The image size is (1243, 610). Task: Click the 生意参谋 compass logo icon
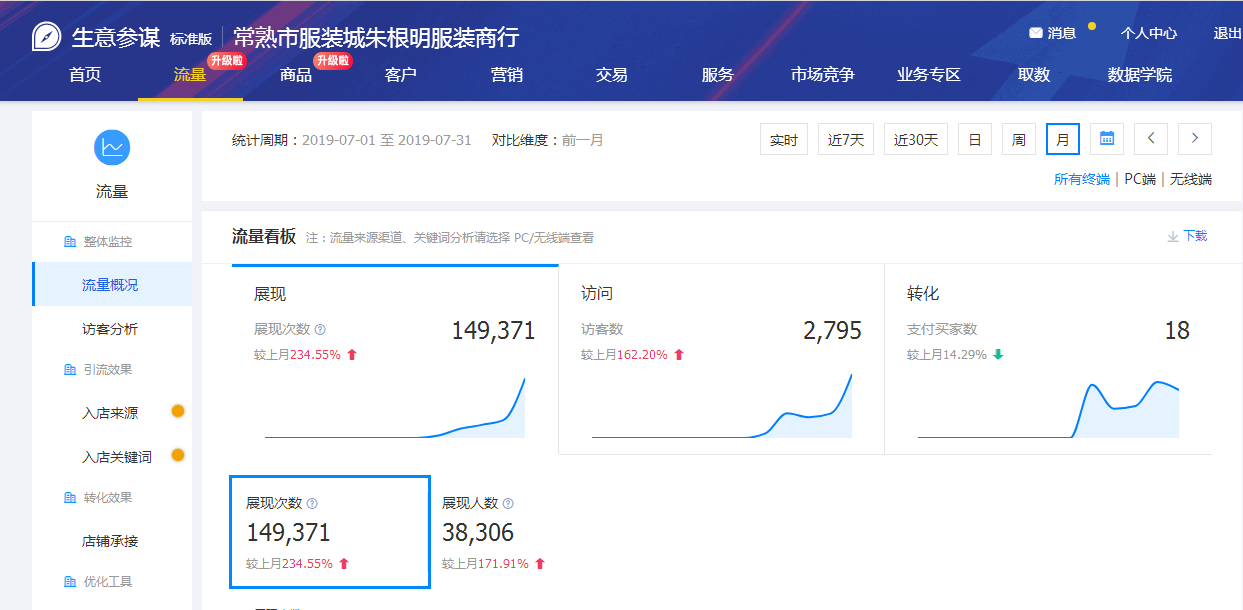click(47, 37)
